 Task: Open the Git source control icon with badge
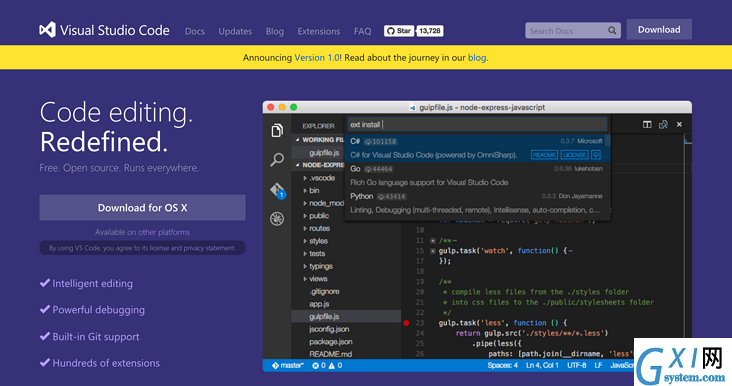pos(277,190)
